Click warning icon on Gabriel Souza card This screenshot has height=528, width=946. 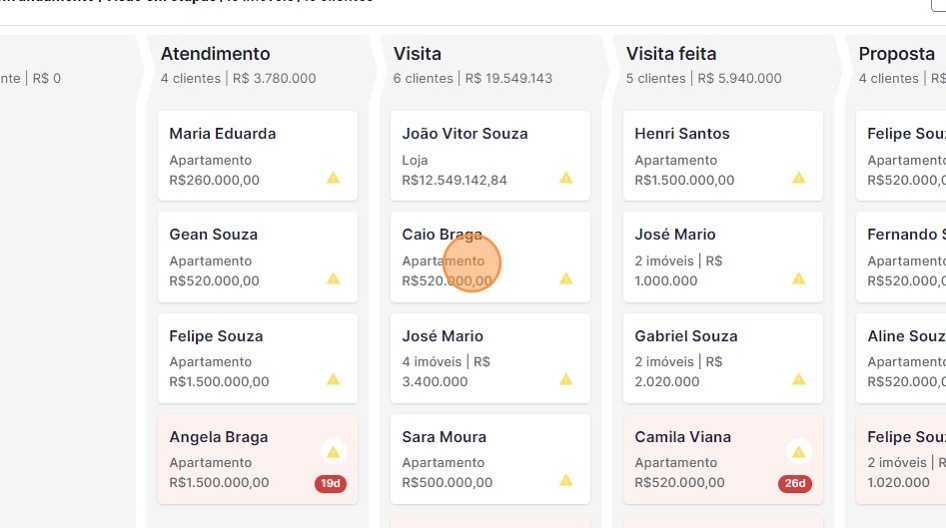click(x=799, y=379)
